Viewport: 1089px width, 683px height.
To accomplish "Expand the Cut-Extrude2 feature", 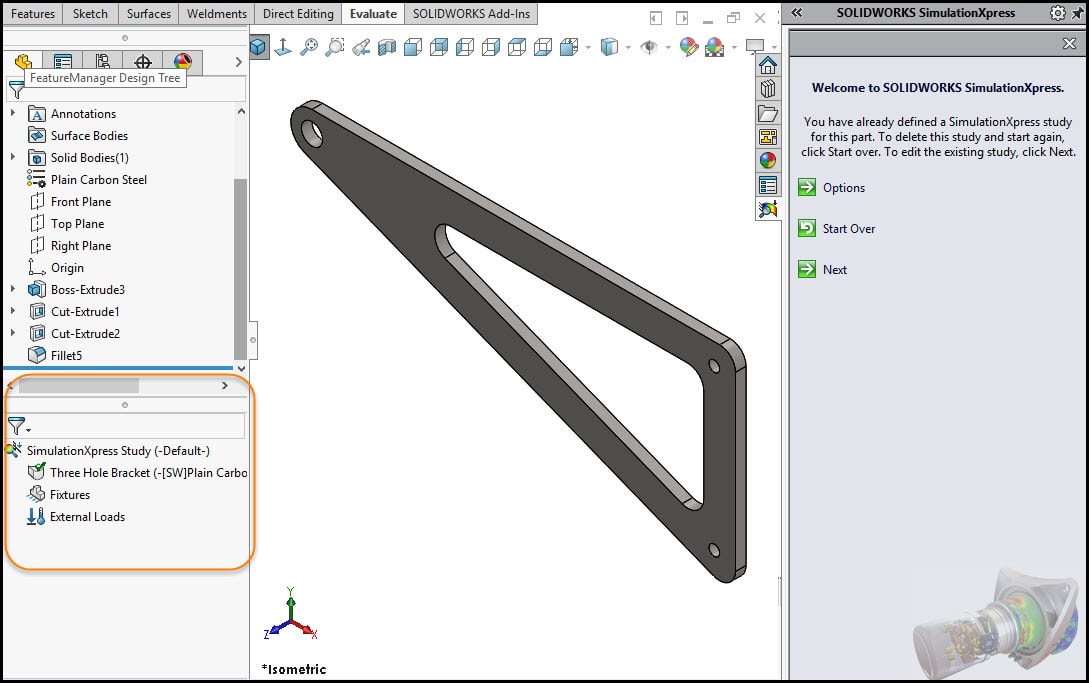I will coord(13,333).
